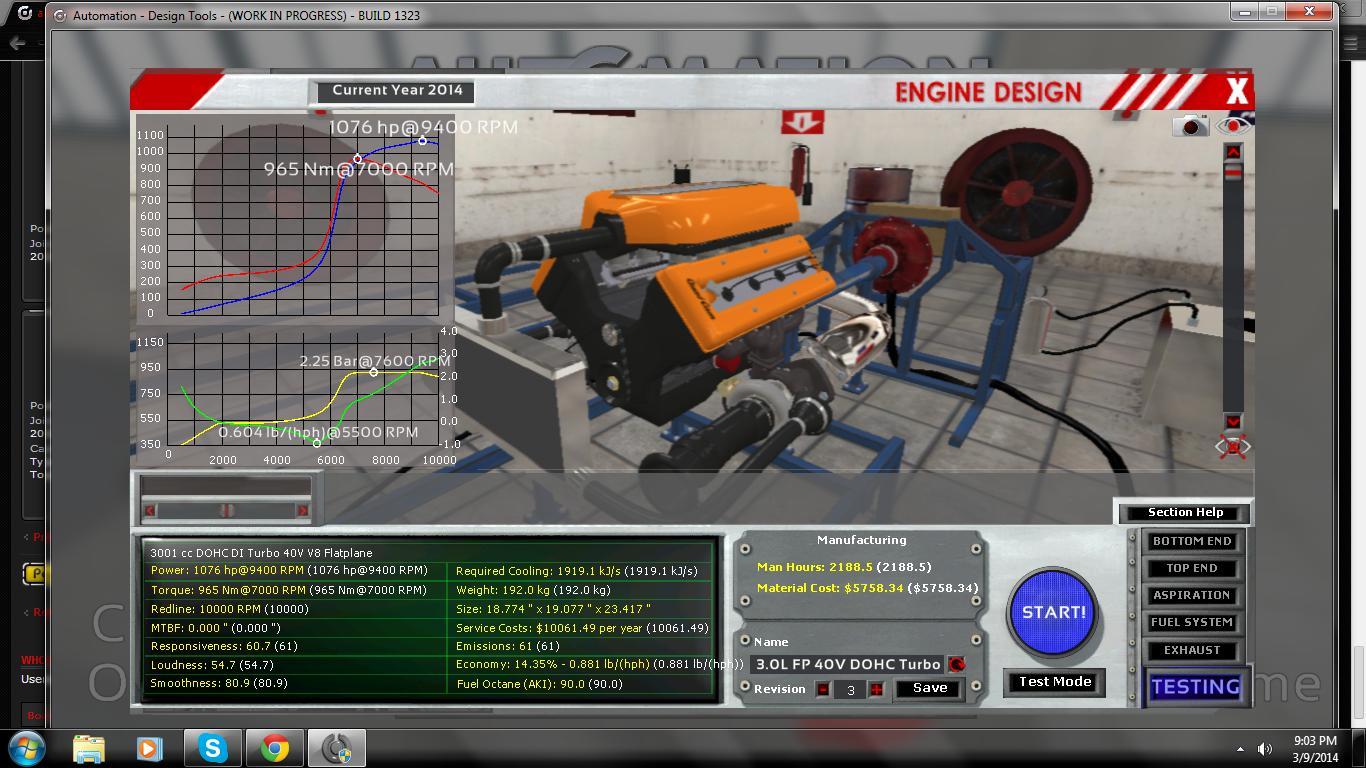Click the 1076 hp peak power marker

(x=422, y=141)
